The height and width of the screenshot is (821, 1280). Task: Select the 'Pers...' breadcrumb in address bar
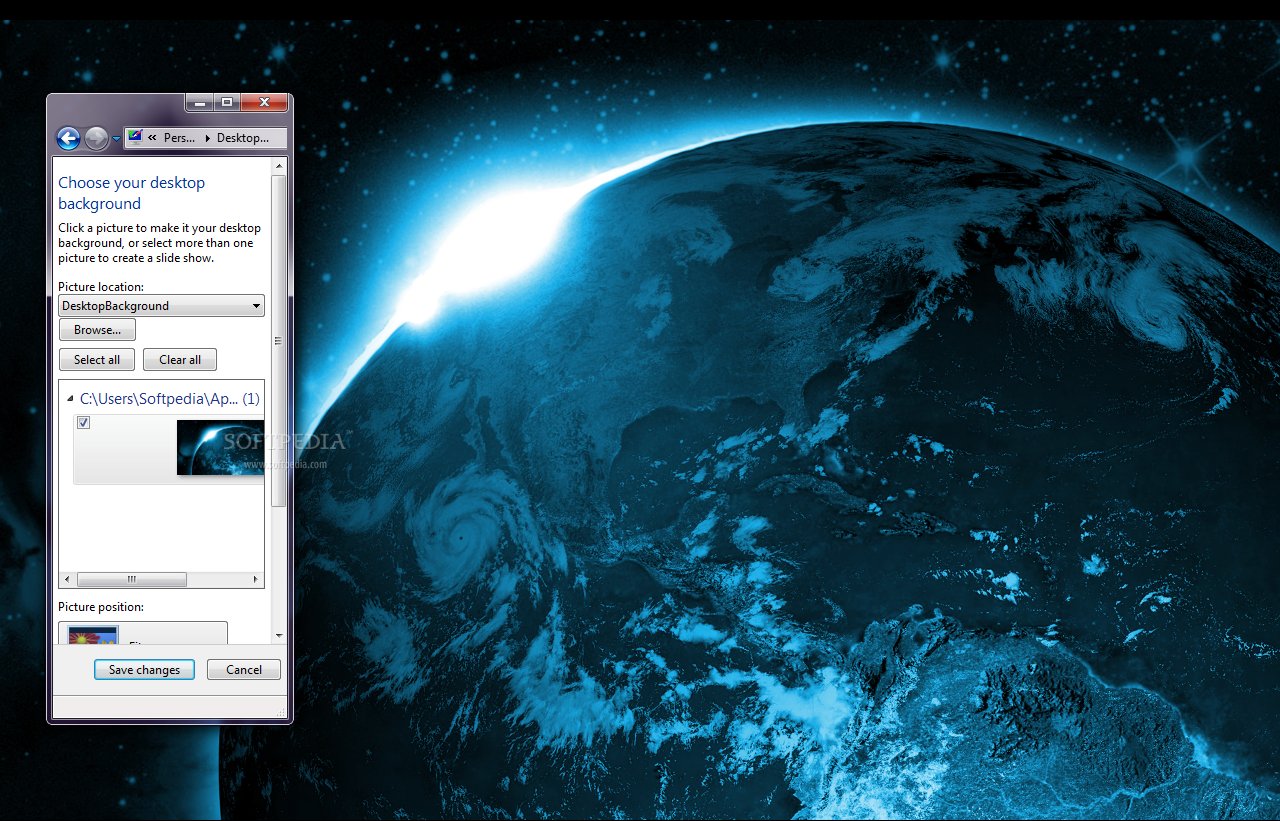point(179,138)
